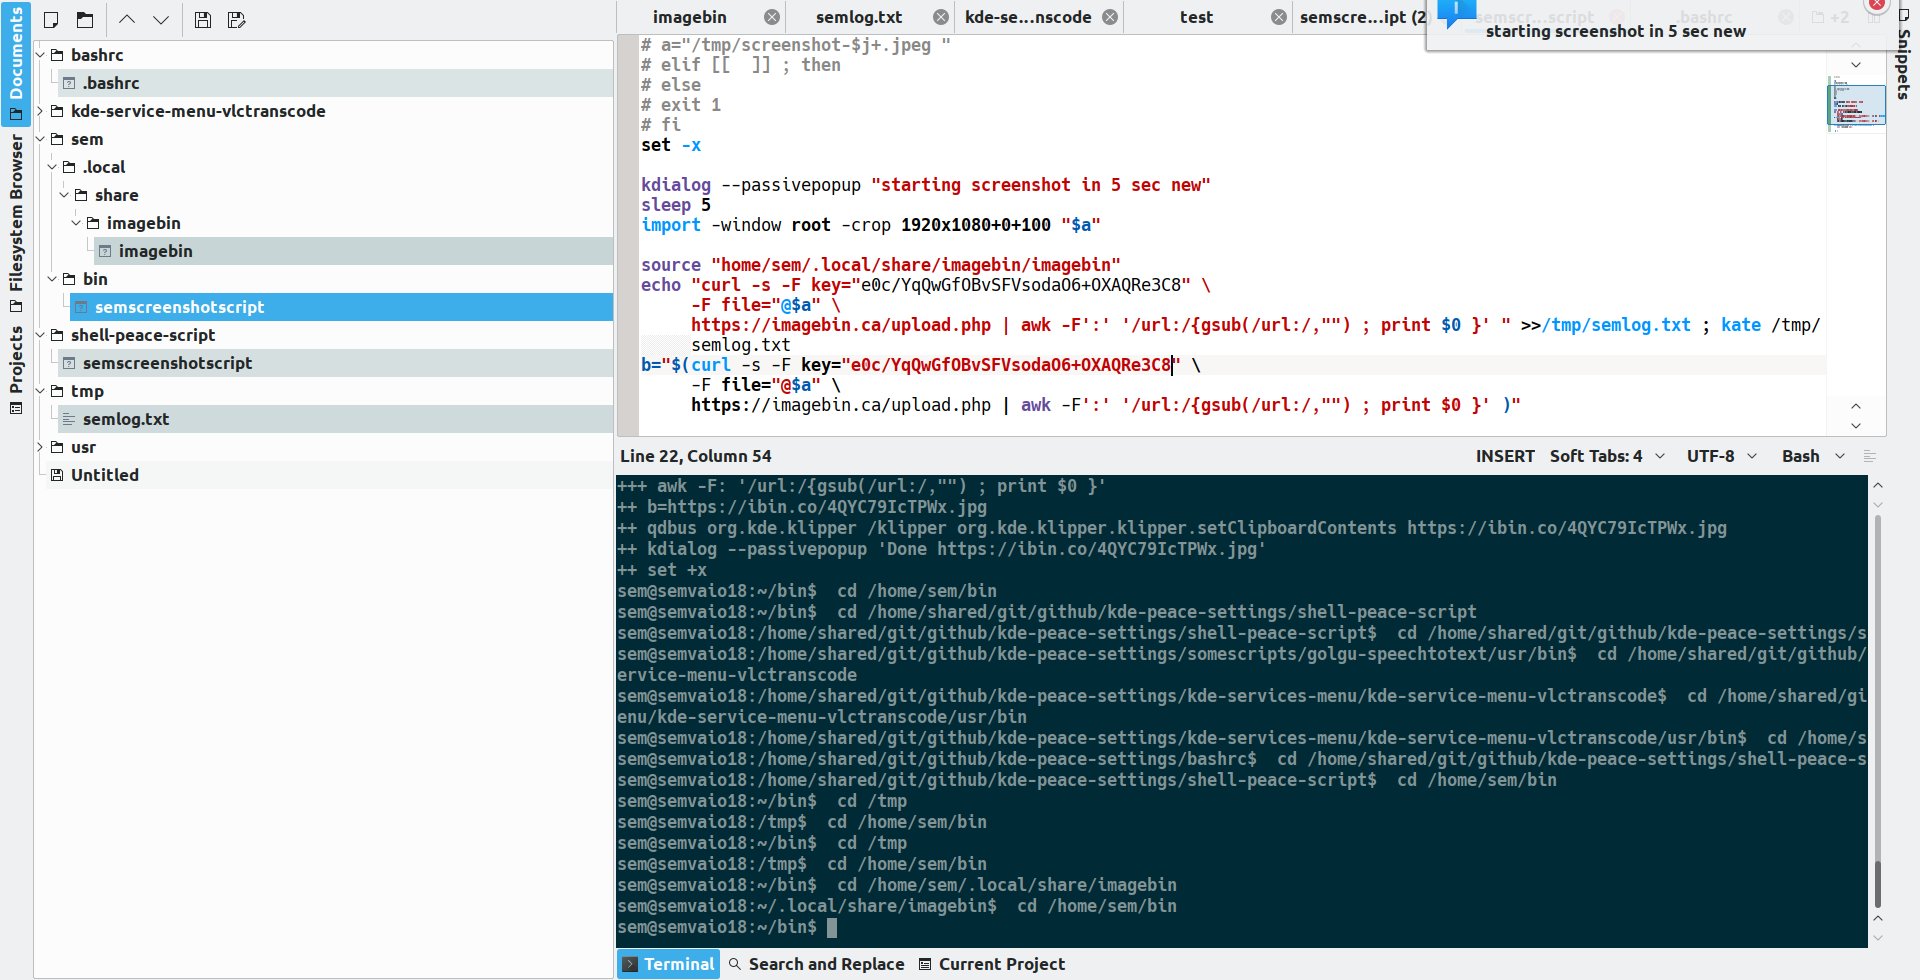Click .bashrc file icon in tree
This screenshot has width=1920, height=980.
(69, 83)
